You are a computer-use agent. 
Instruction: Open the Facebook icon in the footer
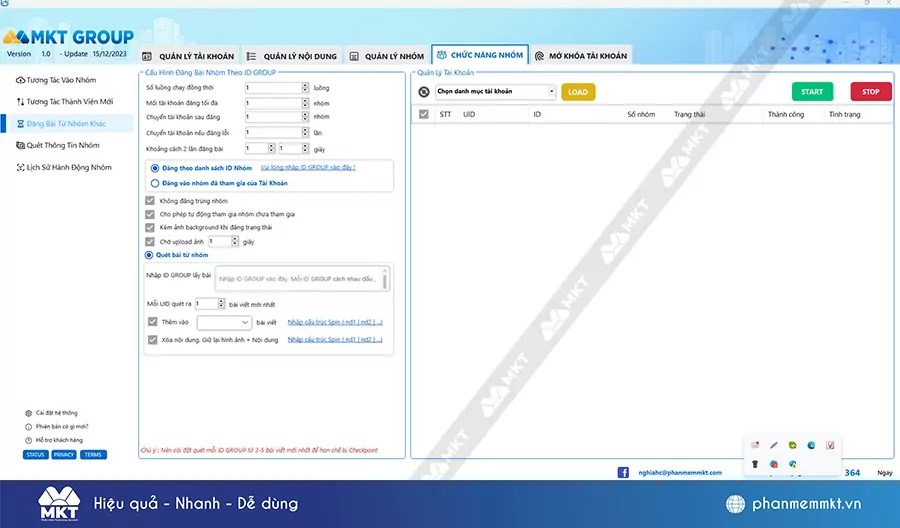(x=623, y=472)
